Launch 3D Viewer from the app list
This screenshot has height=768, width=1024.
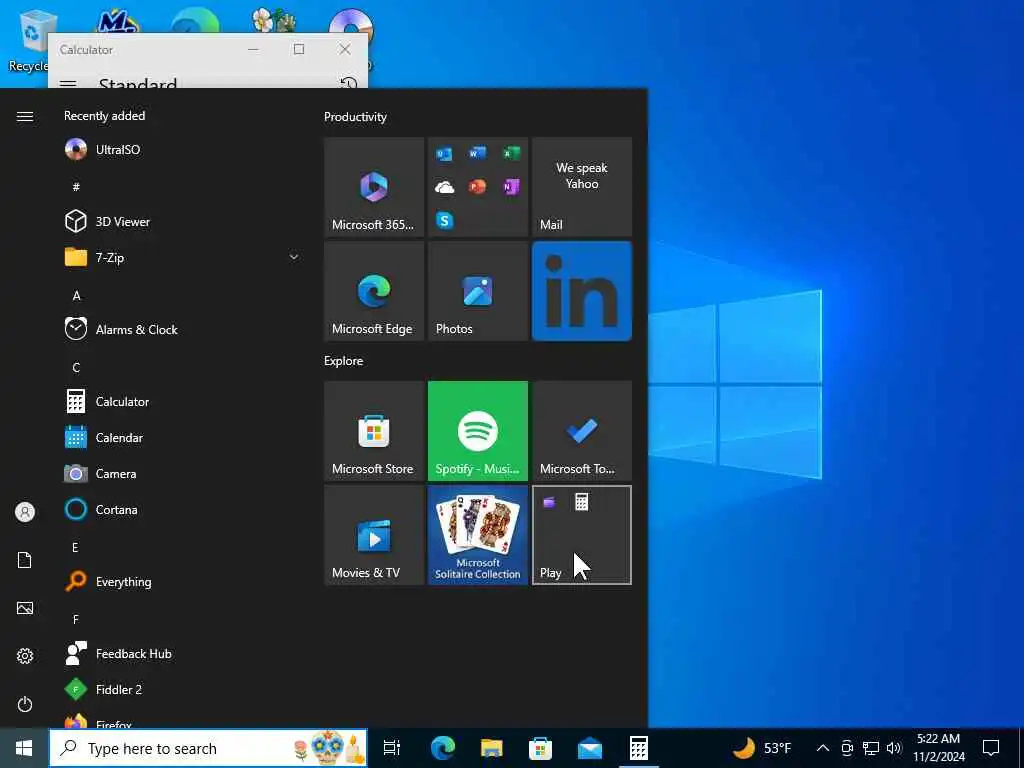183,221
